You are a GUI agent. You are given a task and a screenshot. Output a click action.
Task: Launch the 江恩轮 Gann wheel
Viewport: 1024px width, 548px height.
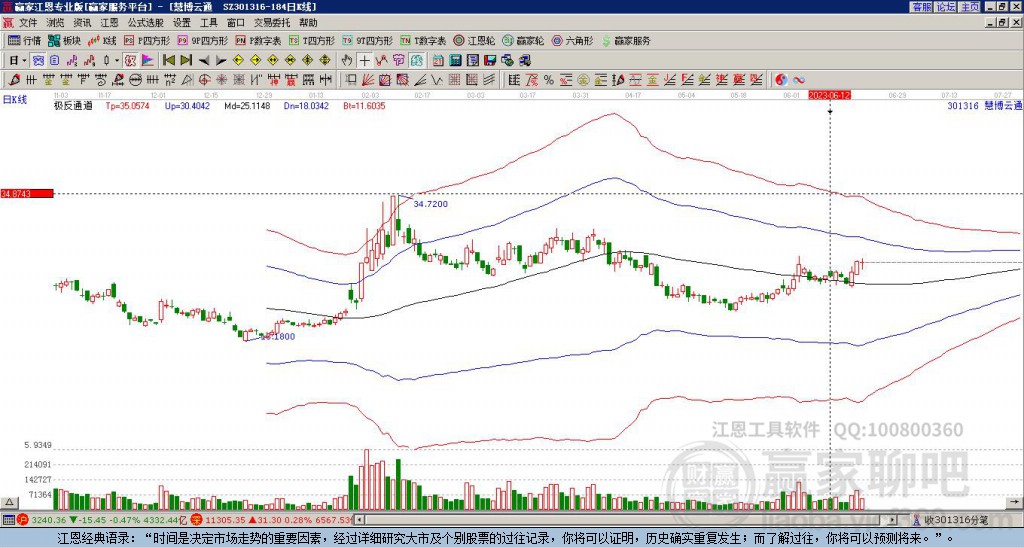click(474, 40)
